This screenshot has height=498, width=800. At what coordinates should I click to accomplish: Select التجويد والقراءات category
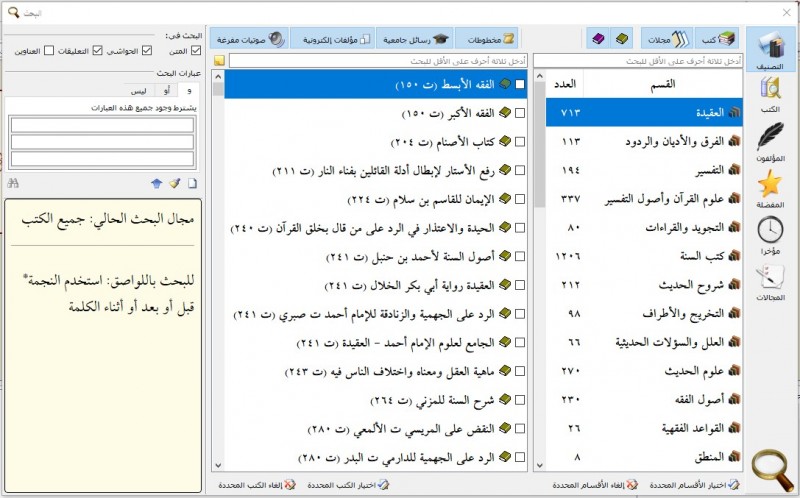644,227
